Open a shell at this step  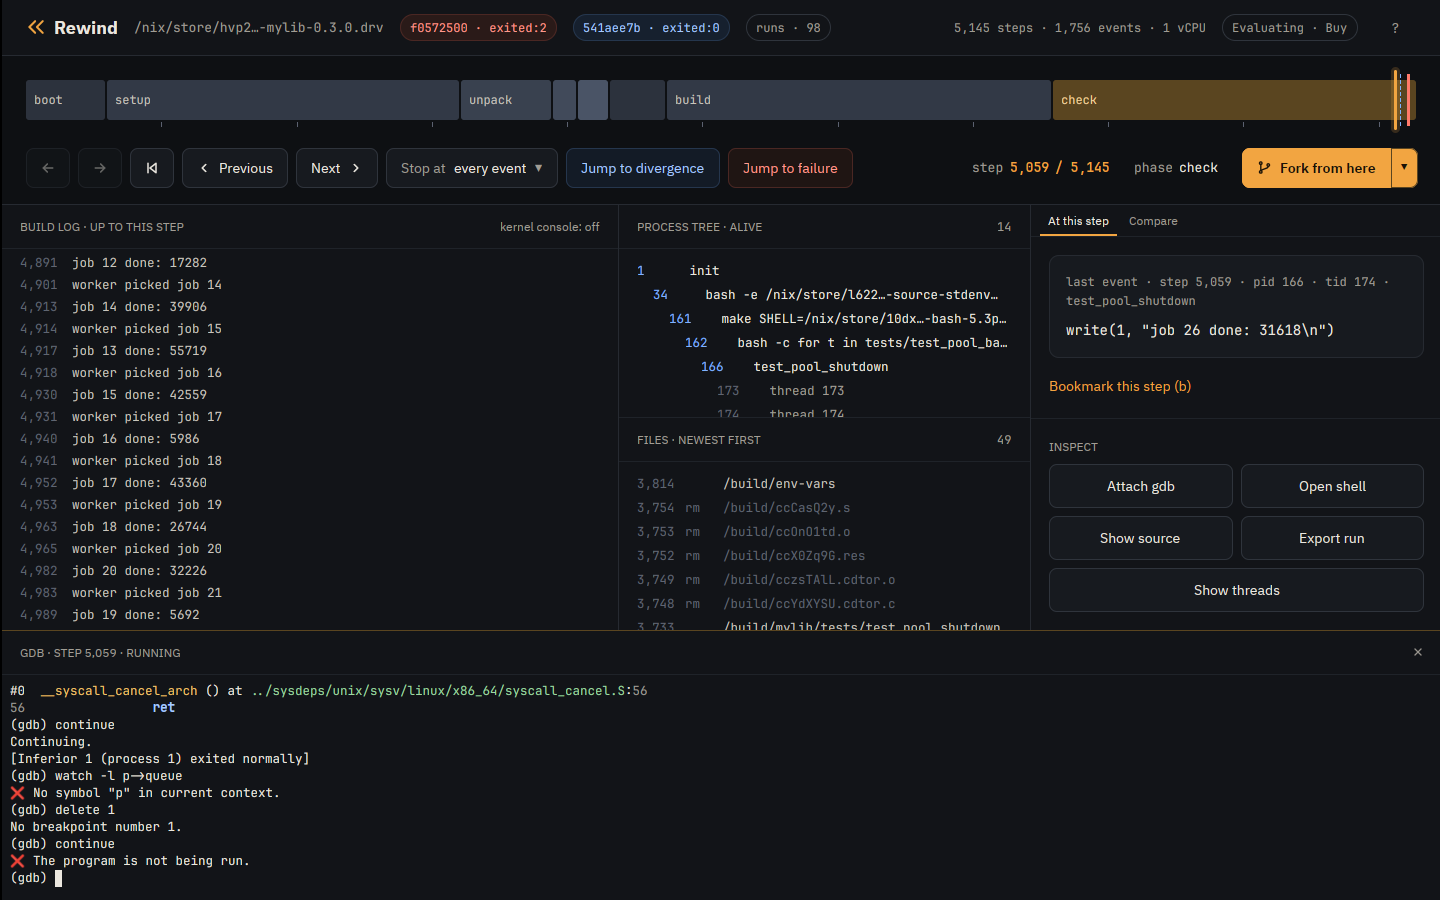click(x=1332, y=486)
